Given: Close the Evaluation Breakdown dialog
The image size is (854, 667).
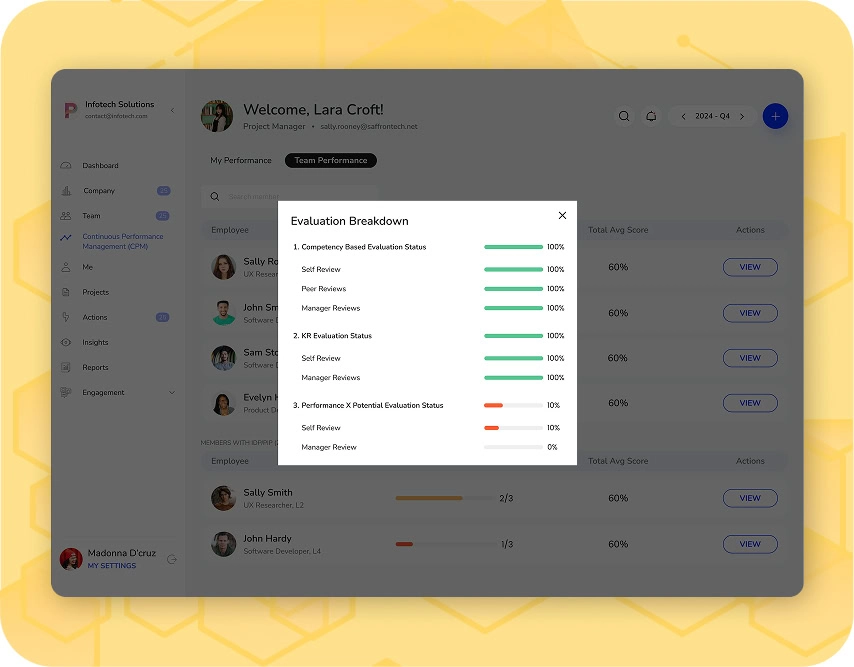Looking at the screenshot, I should pos(562,215).
